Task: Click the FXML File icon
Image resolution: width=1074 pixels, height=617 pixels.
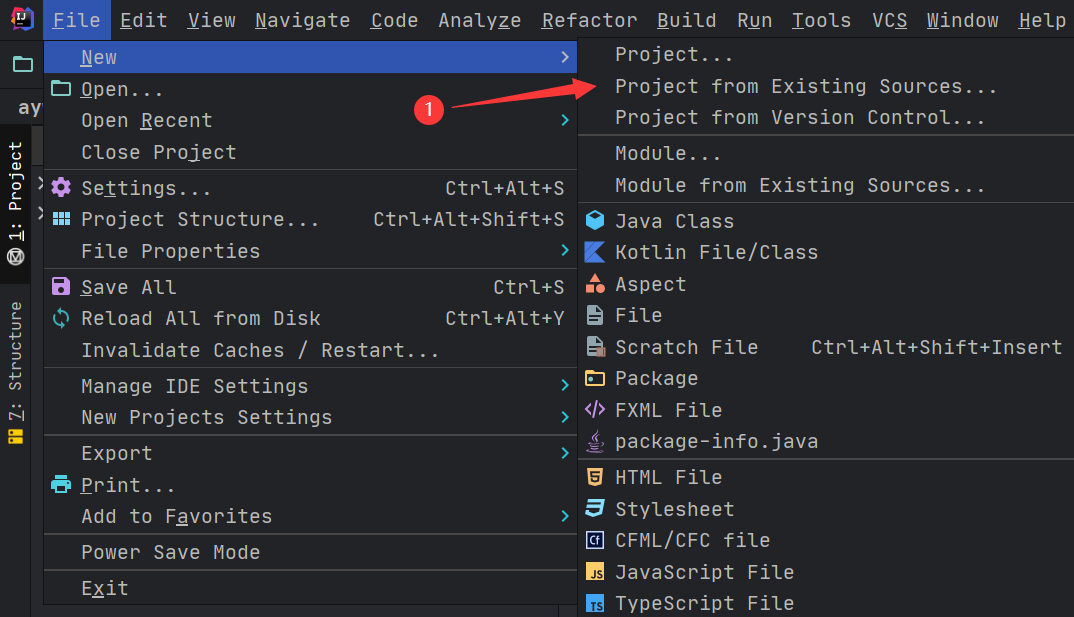Action: (595, 410)
